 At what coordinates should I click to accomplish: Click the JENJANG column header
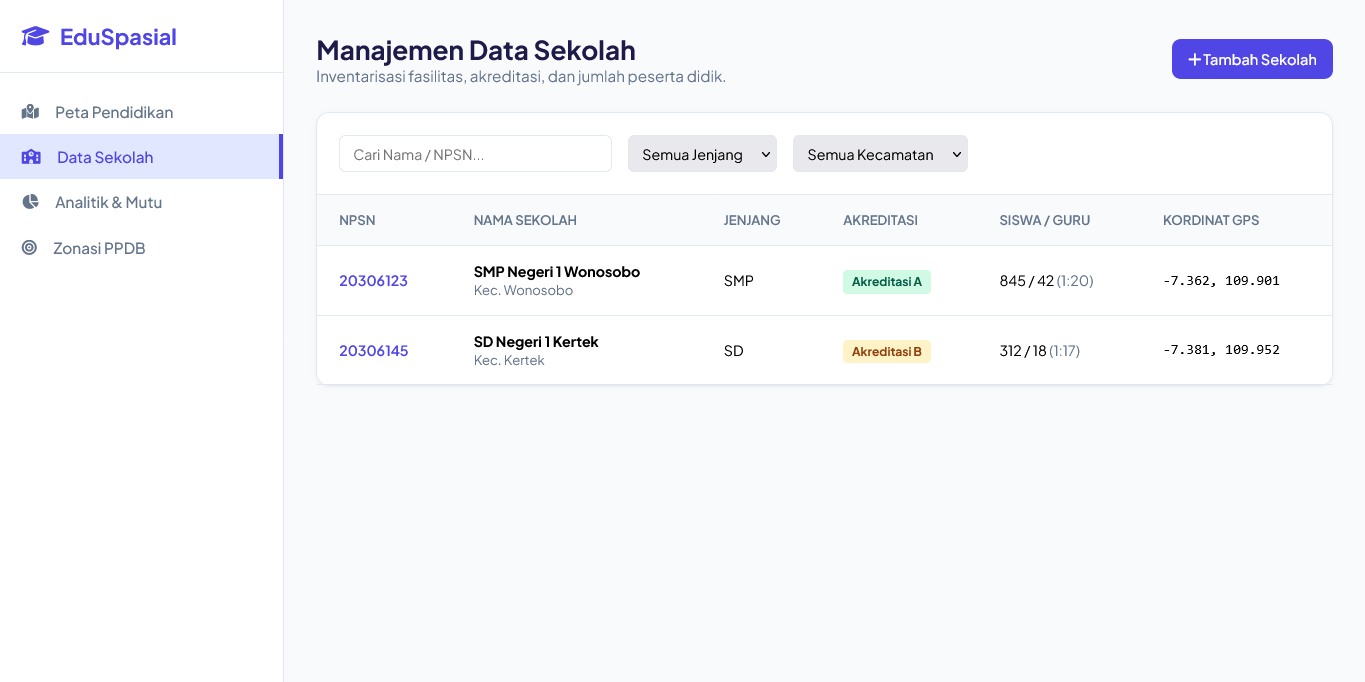752,220
